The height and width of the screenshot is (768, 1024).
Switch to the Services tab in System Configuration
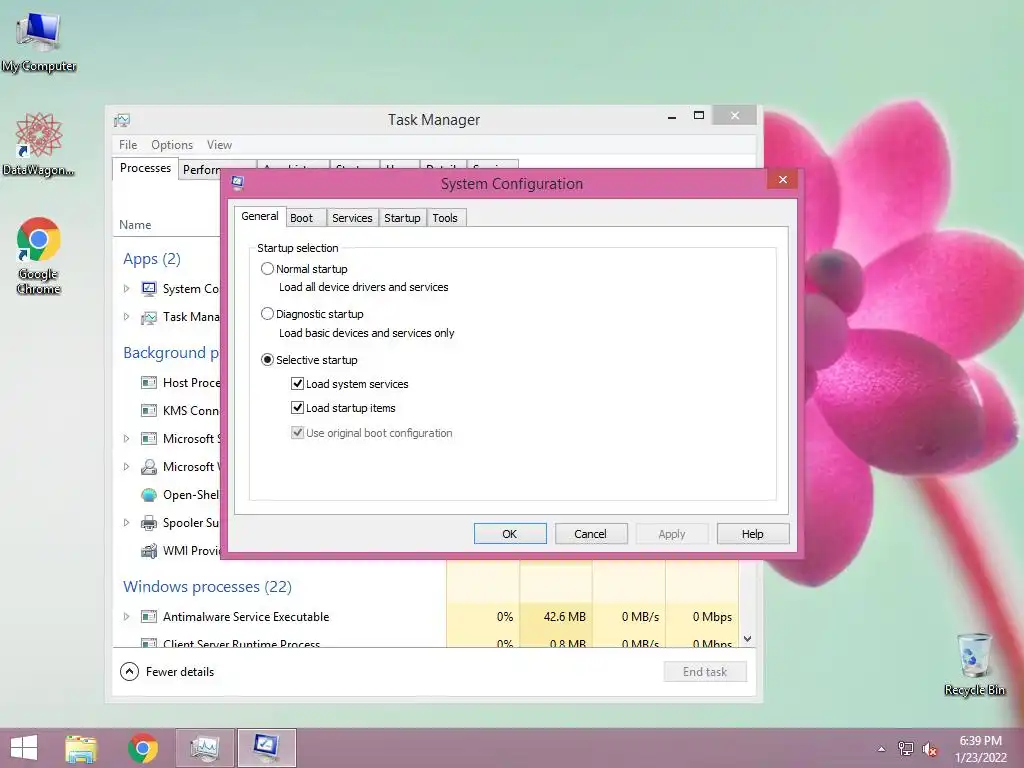[x=352, y=218]
